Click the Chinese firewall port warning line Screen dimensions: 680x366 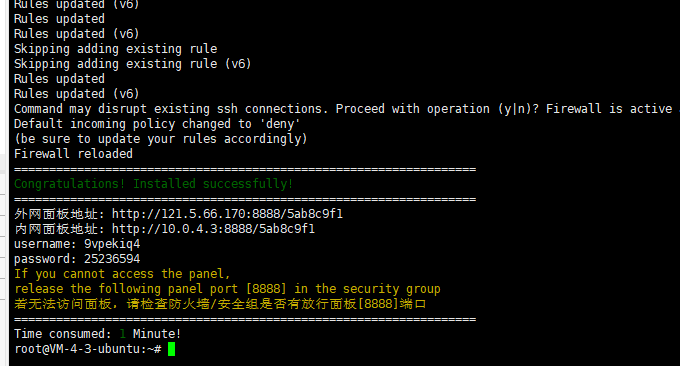(x=220, y=304)
